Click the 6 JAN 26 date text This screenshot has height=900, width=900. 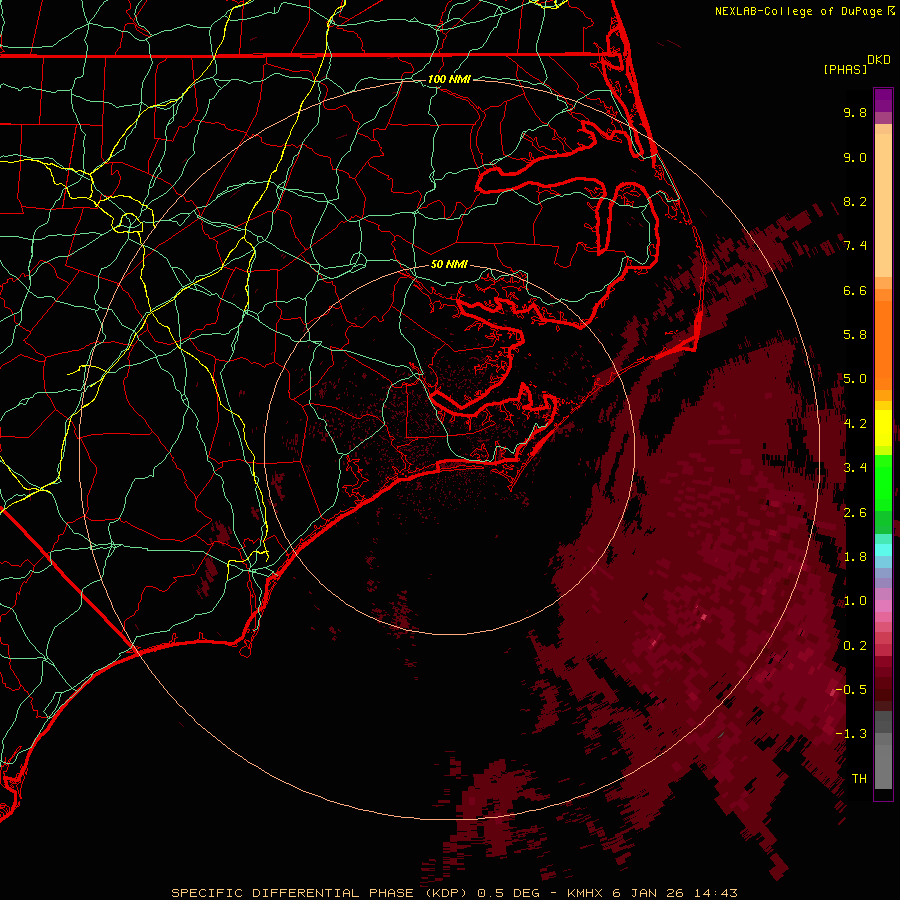point(649,893)
